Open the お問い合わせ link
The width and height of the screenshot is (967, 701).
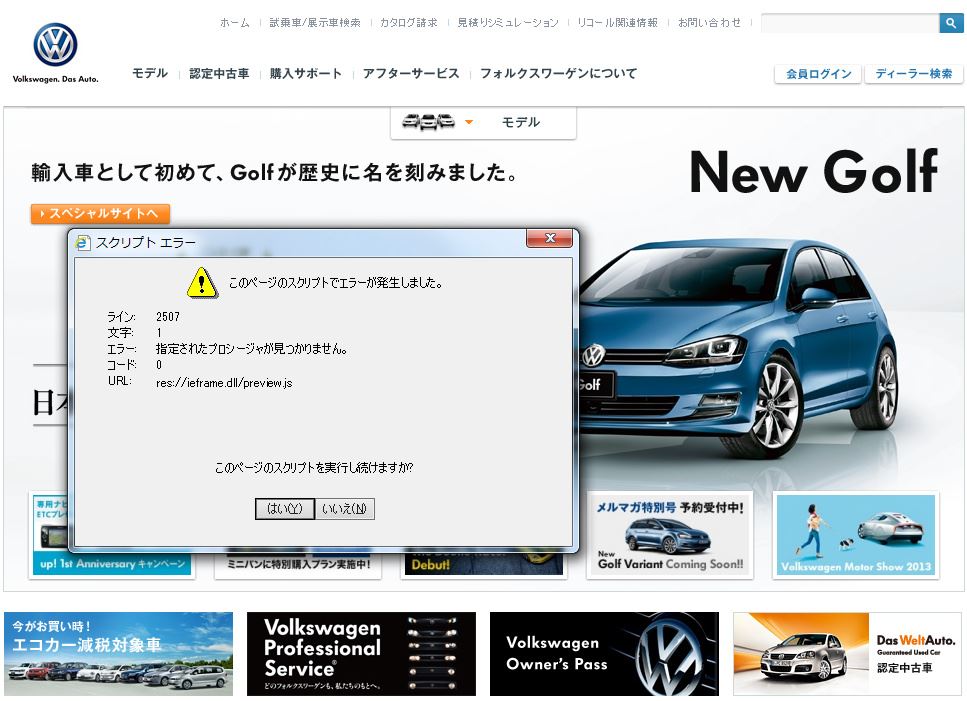(709, 23)
